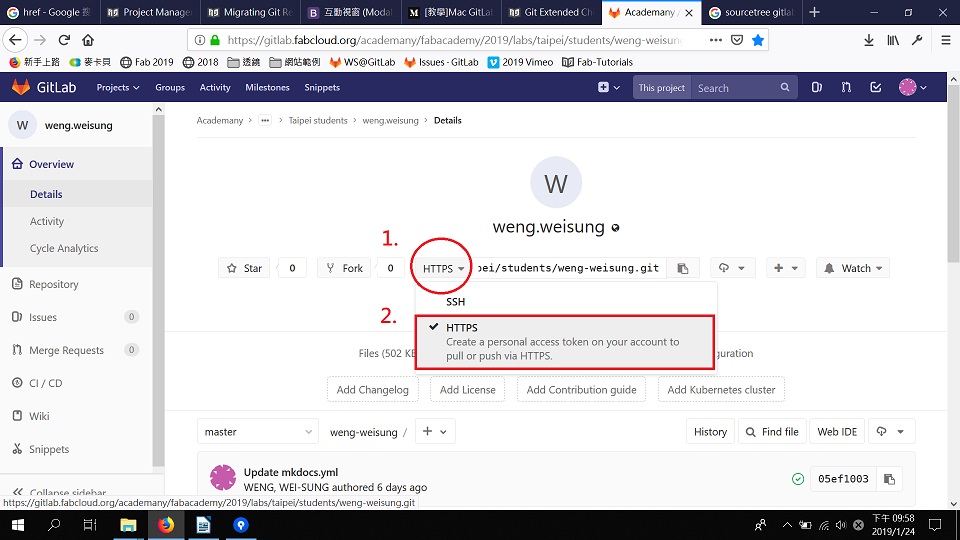Click the GitLab fox logo

tap(21, 88)
